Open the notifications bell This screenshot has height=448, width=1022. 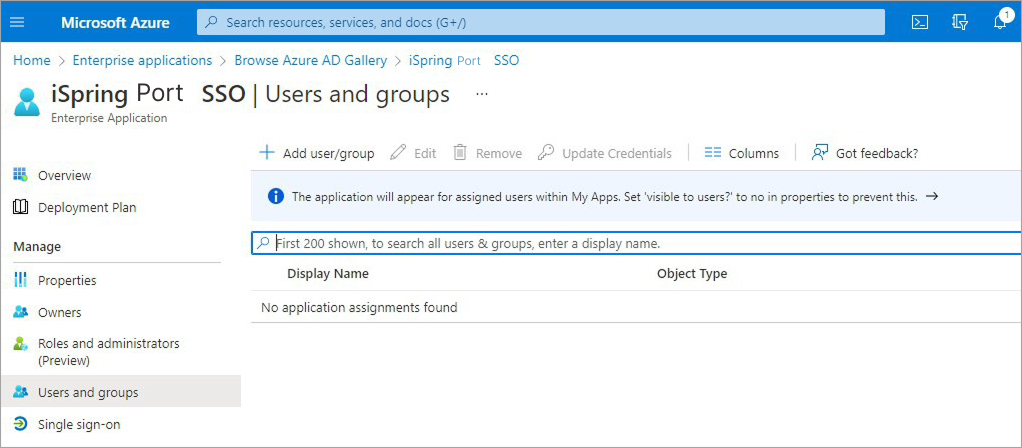pos(1000,21)
